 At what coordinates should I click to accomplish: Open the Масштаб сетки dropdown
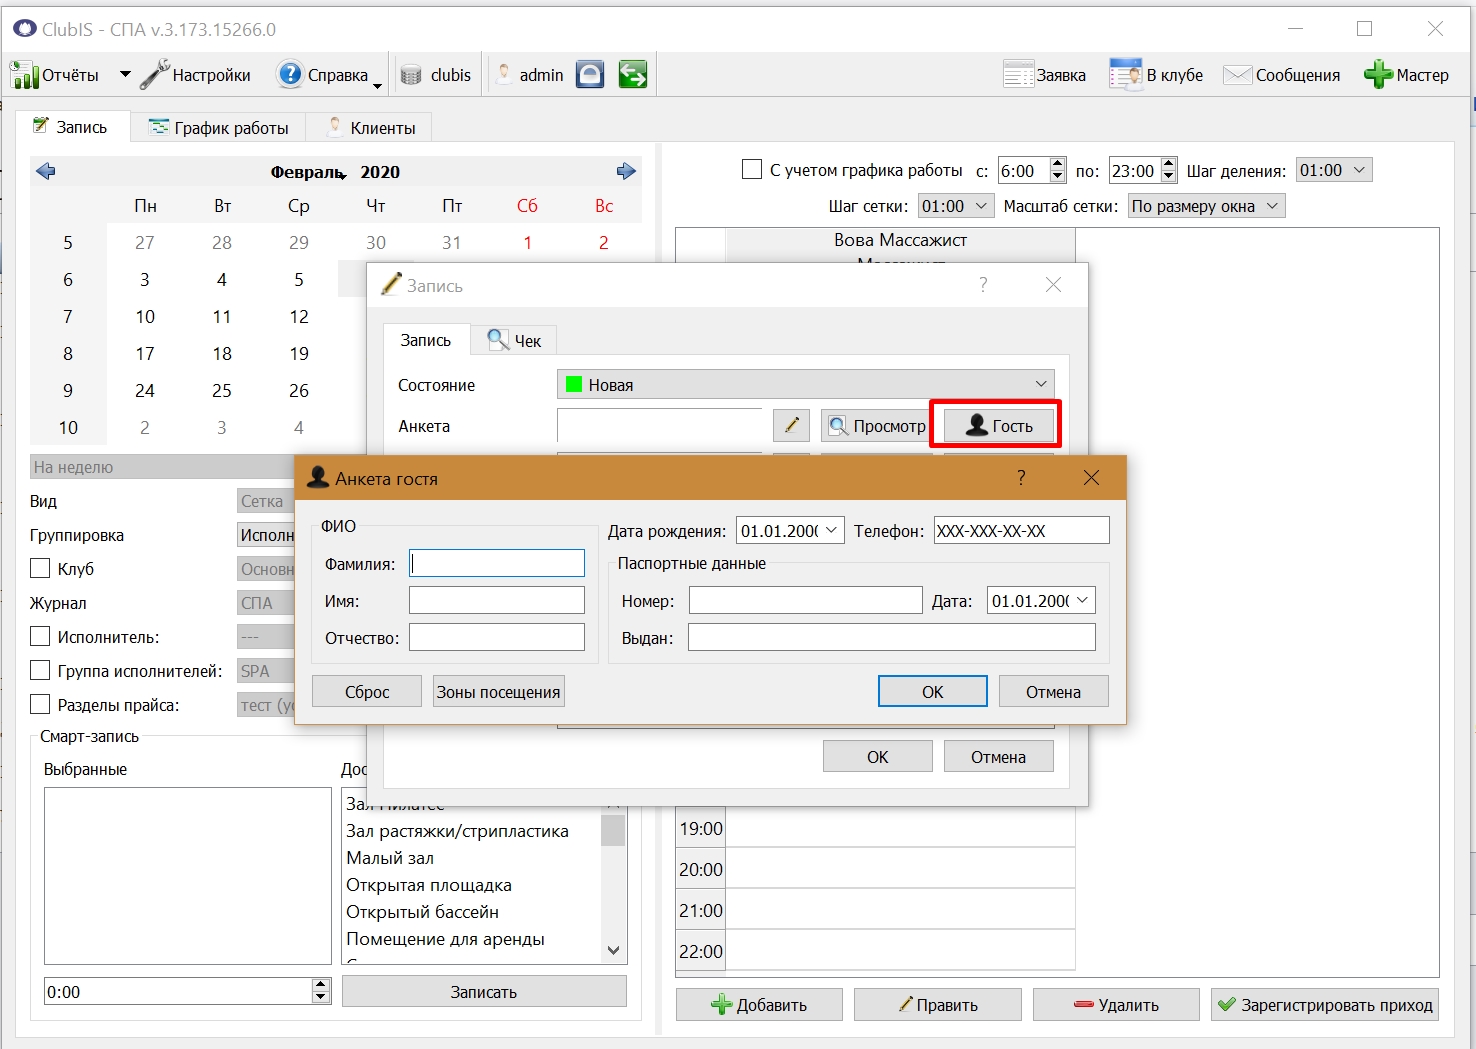point(1206,206)
